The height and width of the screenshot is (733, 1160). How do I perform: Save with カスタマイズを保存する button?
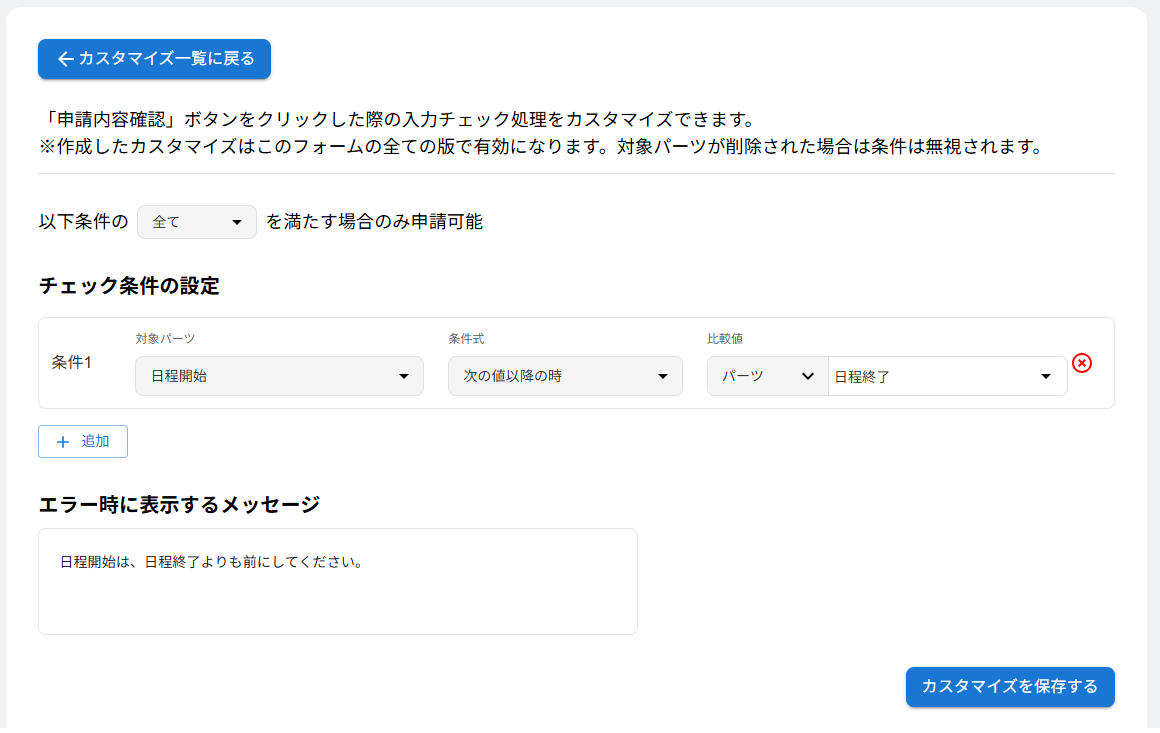(1010, 686)
